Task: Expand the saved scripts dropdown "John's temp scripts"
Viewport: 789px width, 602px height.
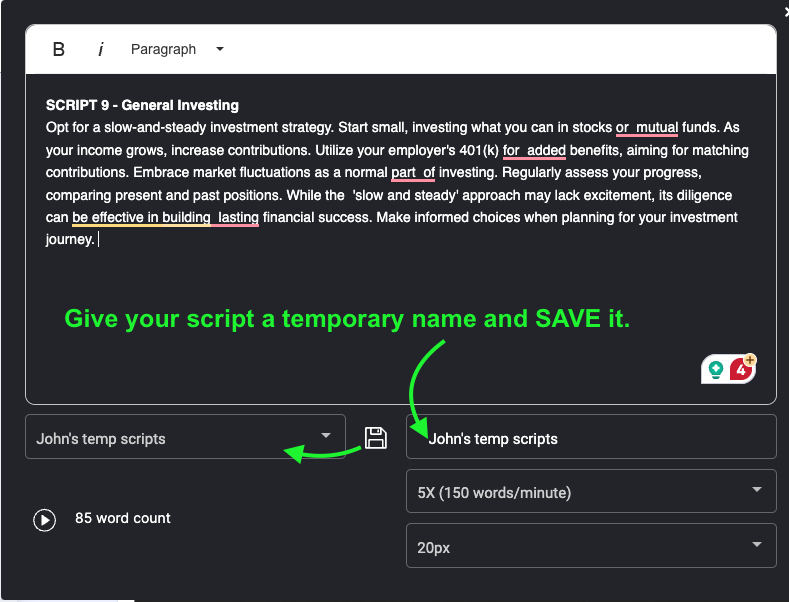Action: point(185,437)
